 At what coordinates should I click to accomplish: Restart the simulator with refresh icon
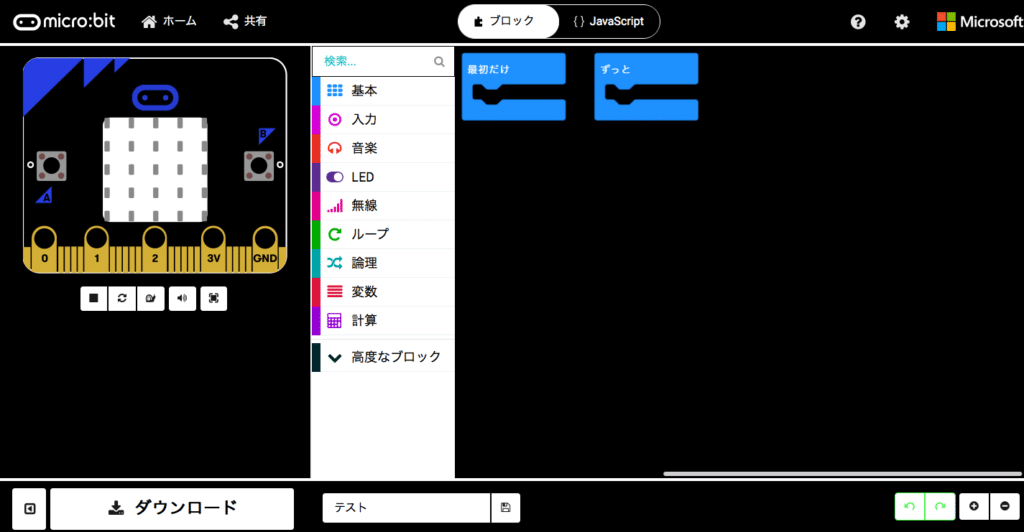click(122, 298)
